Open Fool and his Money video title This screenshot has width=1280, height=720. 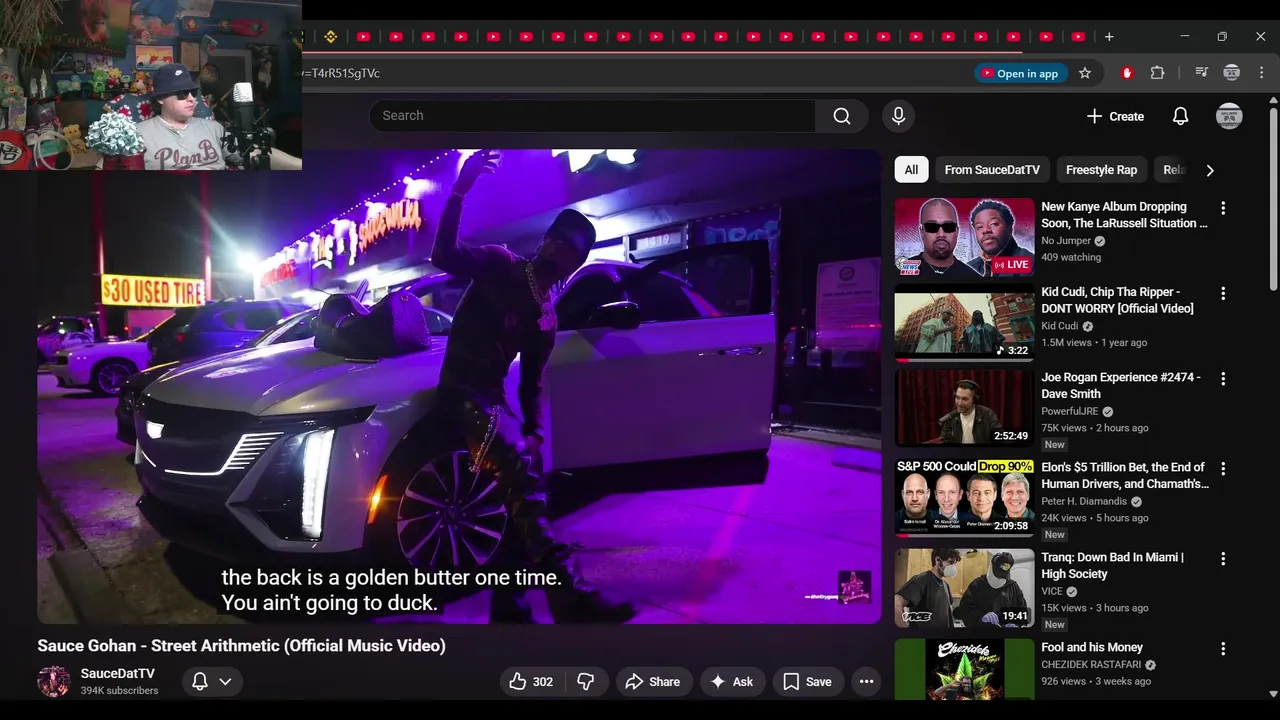pos(1092,647)
